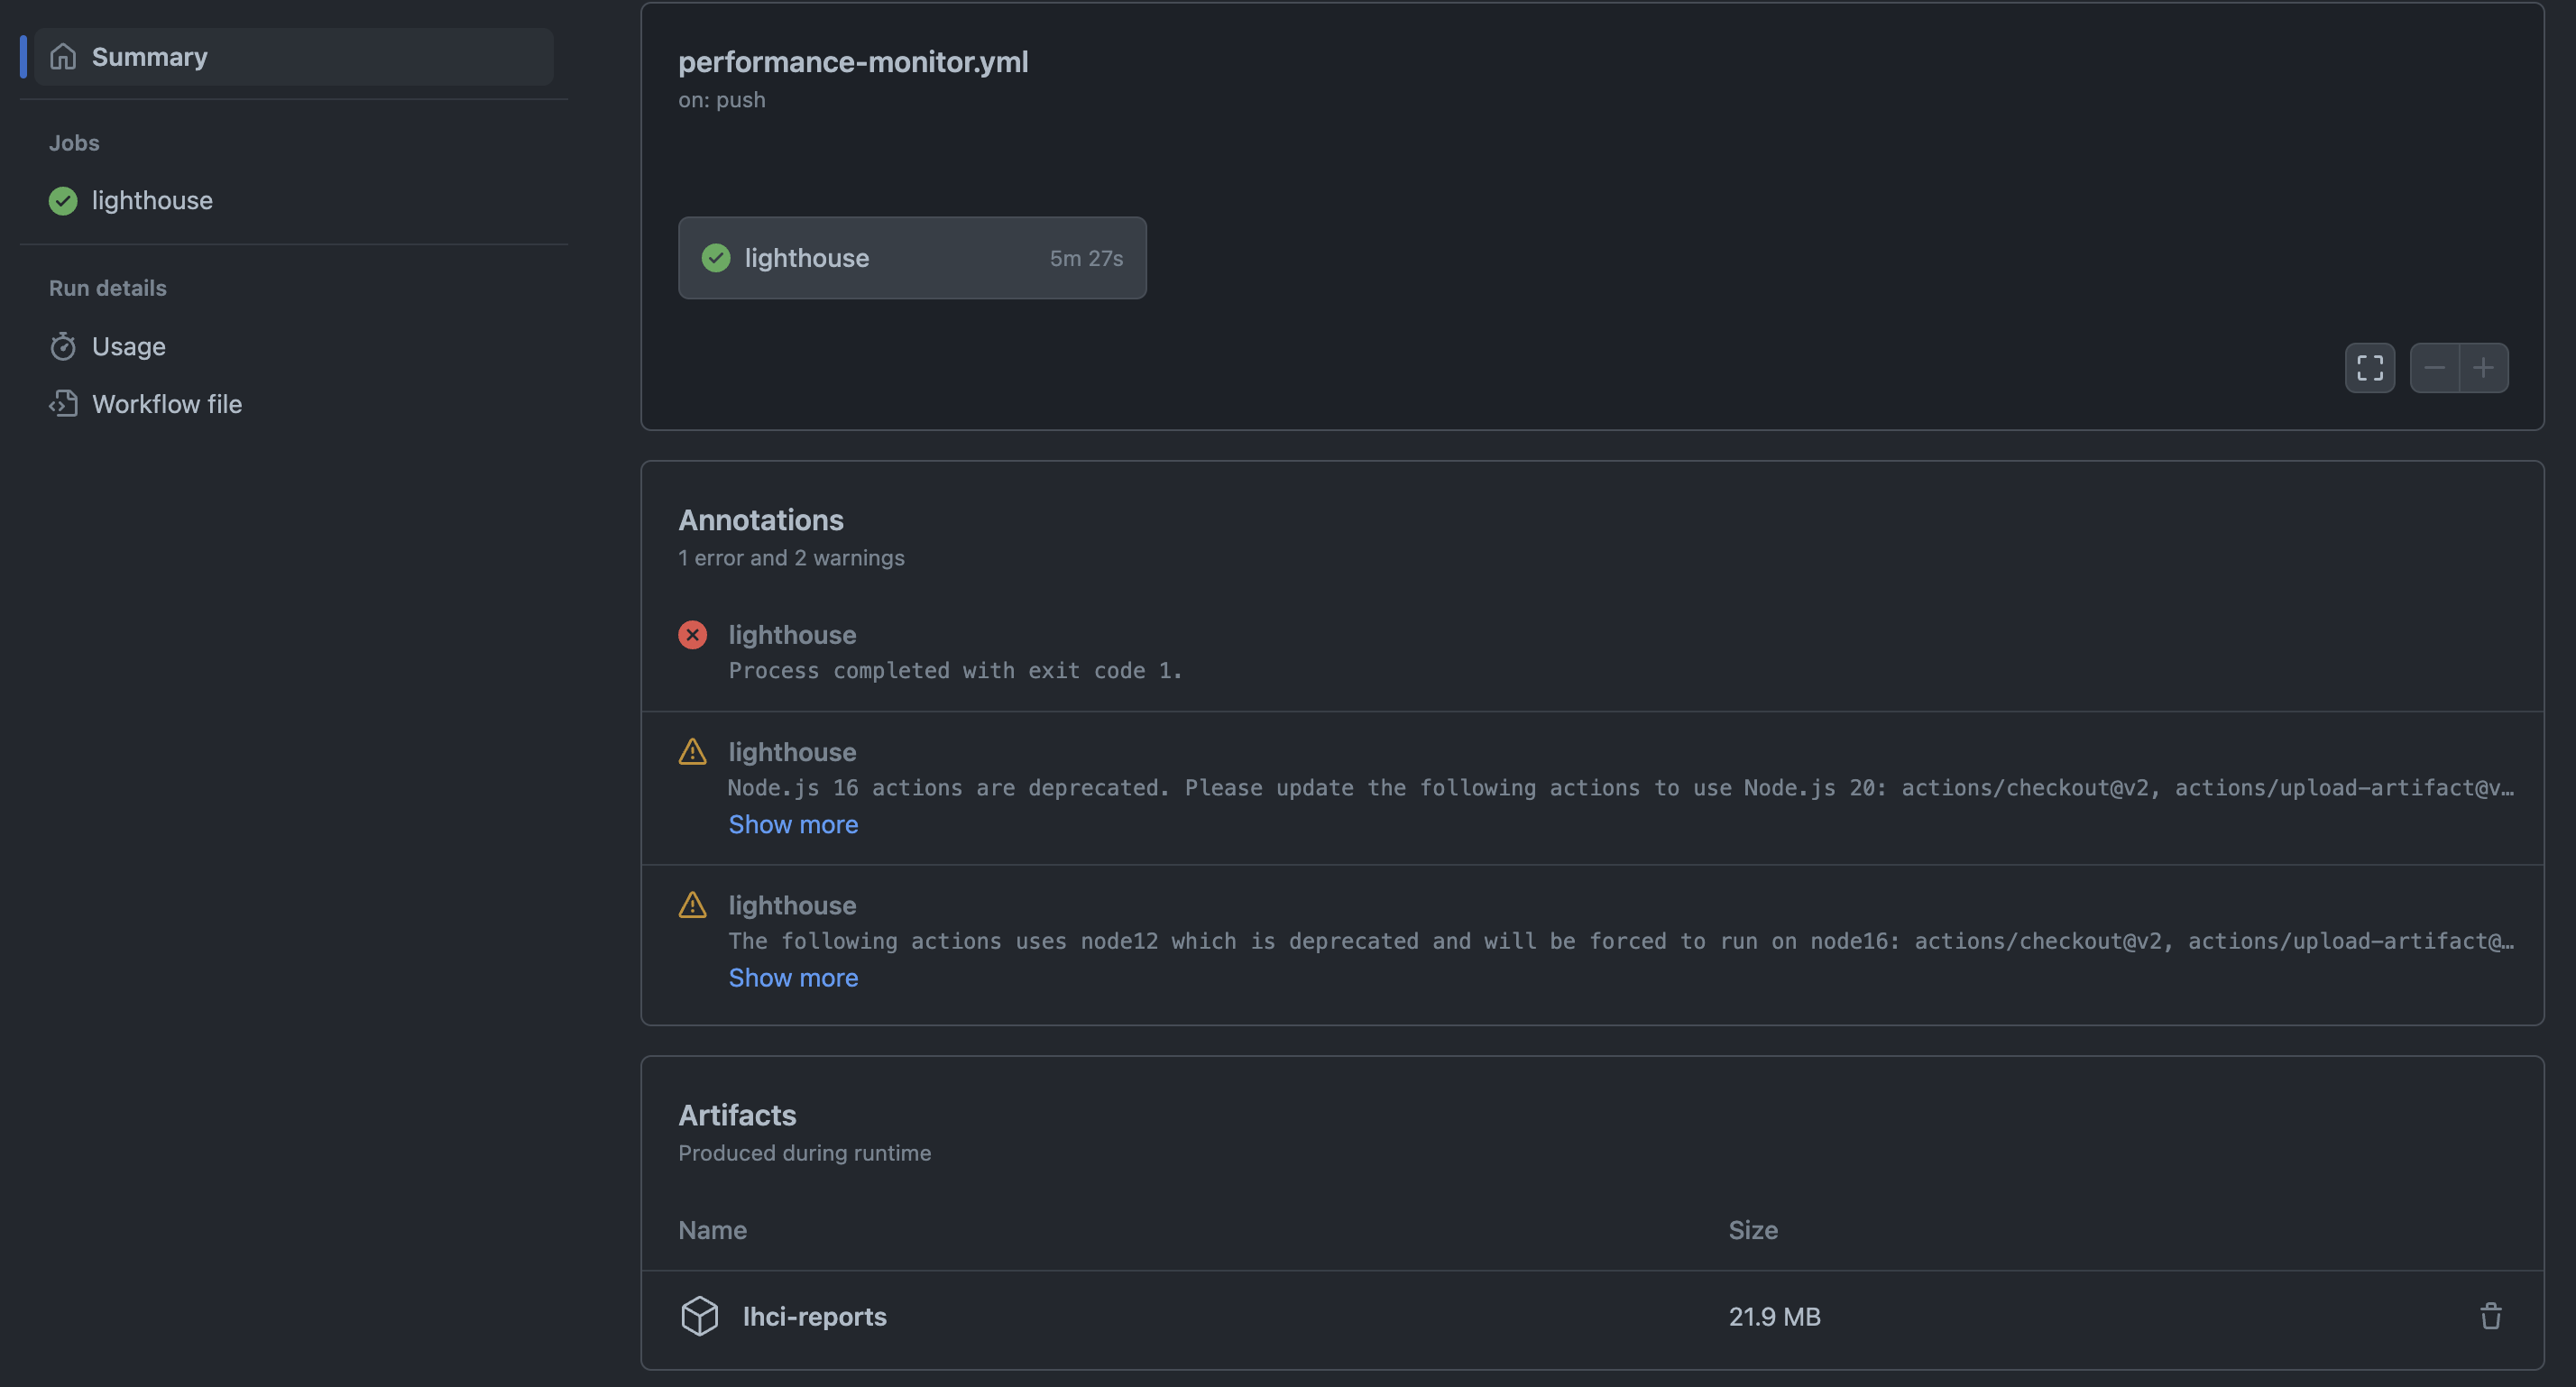The height and width of the screenshot is (1387, 2576).
Task: Zoom out the workflow graph
Action: (x=2434, y=368)
